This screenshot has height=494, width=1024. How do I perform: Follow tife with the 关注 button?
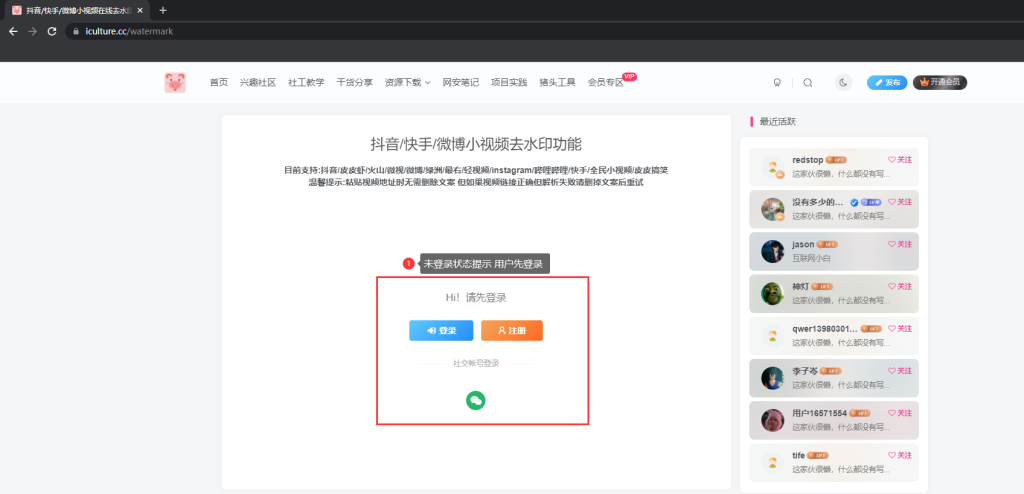pos(900,455)
